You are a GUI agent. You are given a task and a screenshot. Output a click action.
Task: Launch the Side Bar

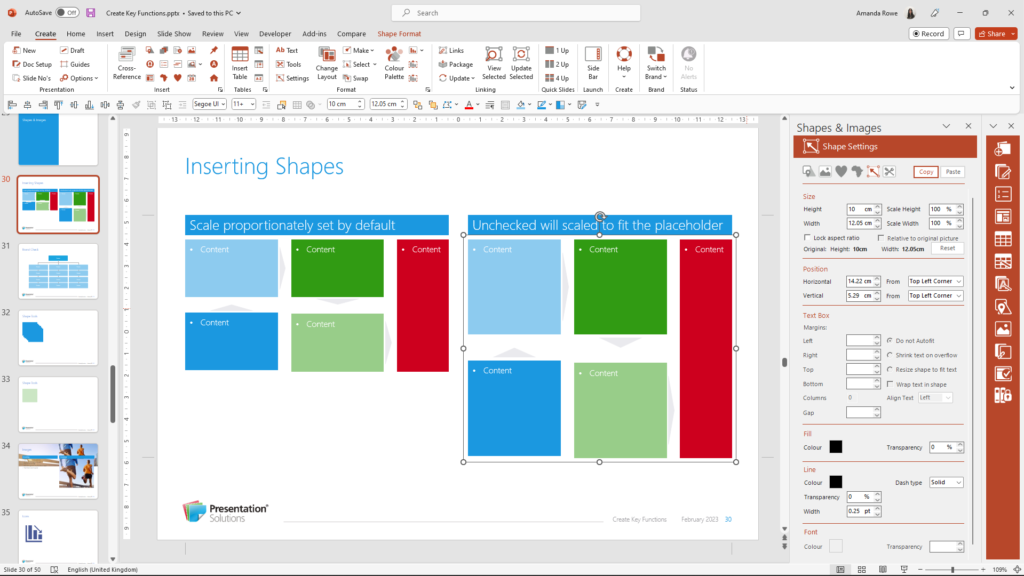pos(592,64)
